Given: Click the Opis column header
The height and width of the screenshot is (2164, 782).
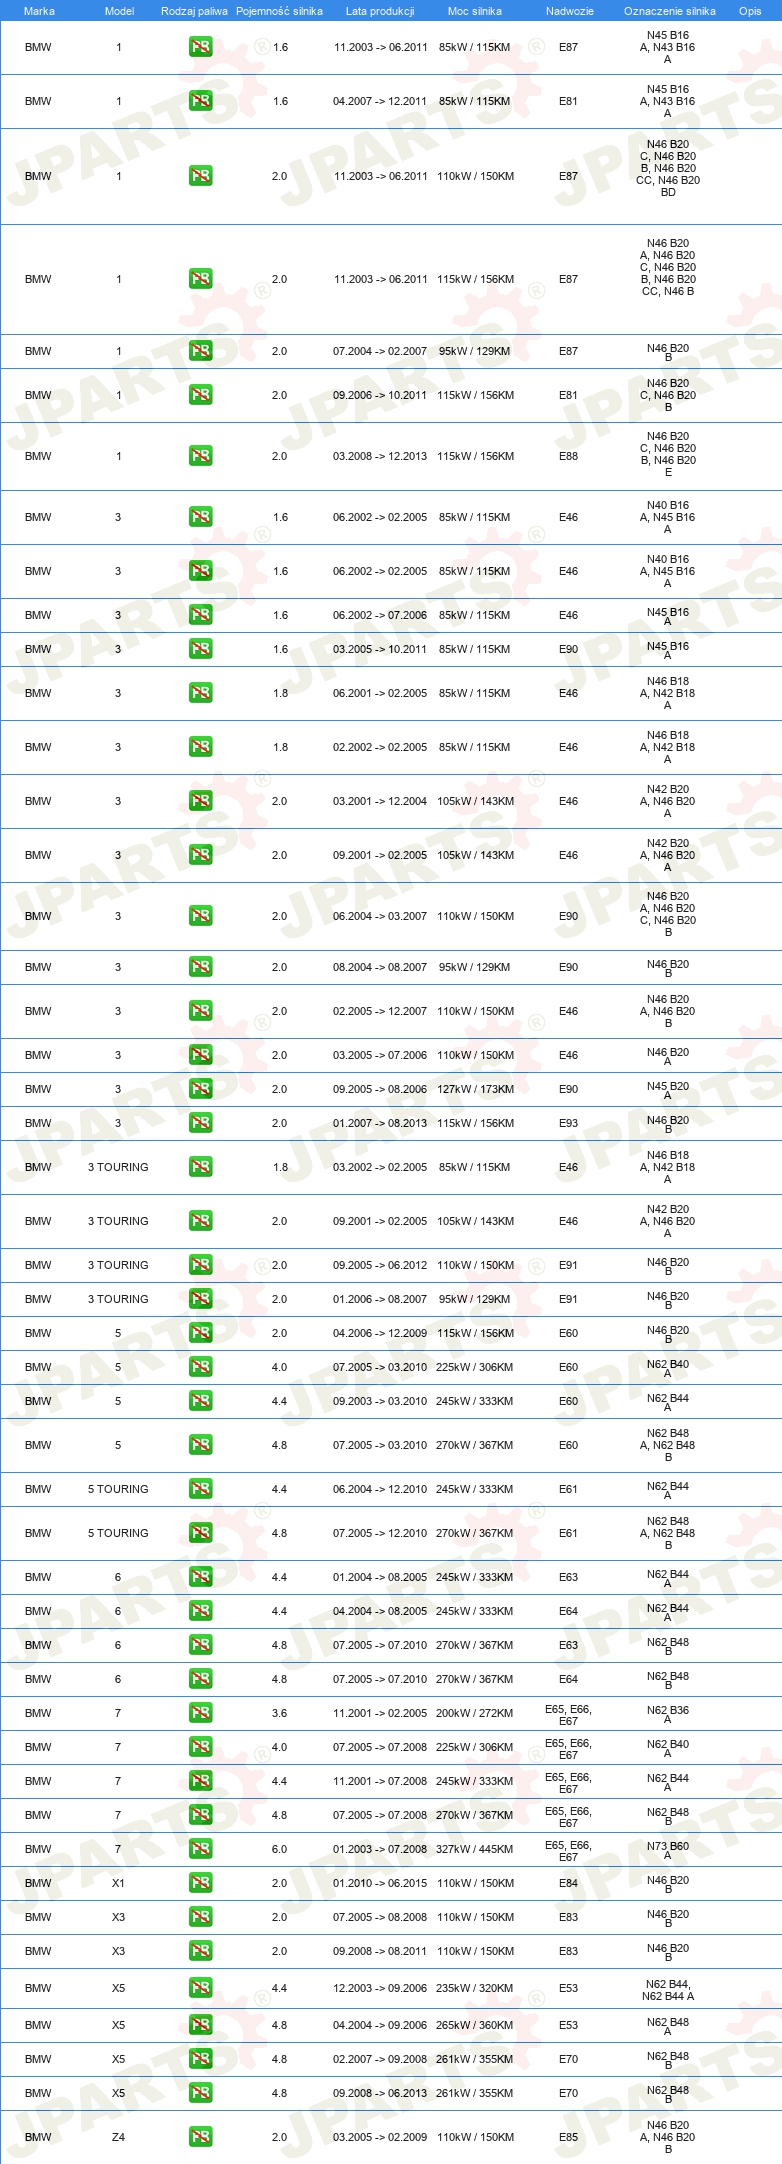Looking at the screenshot, I should [x=750, y=11].
